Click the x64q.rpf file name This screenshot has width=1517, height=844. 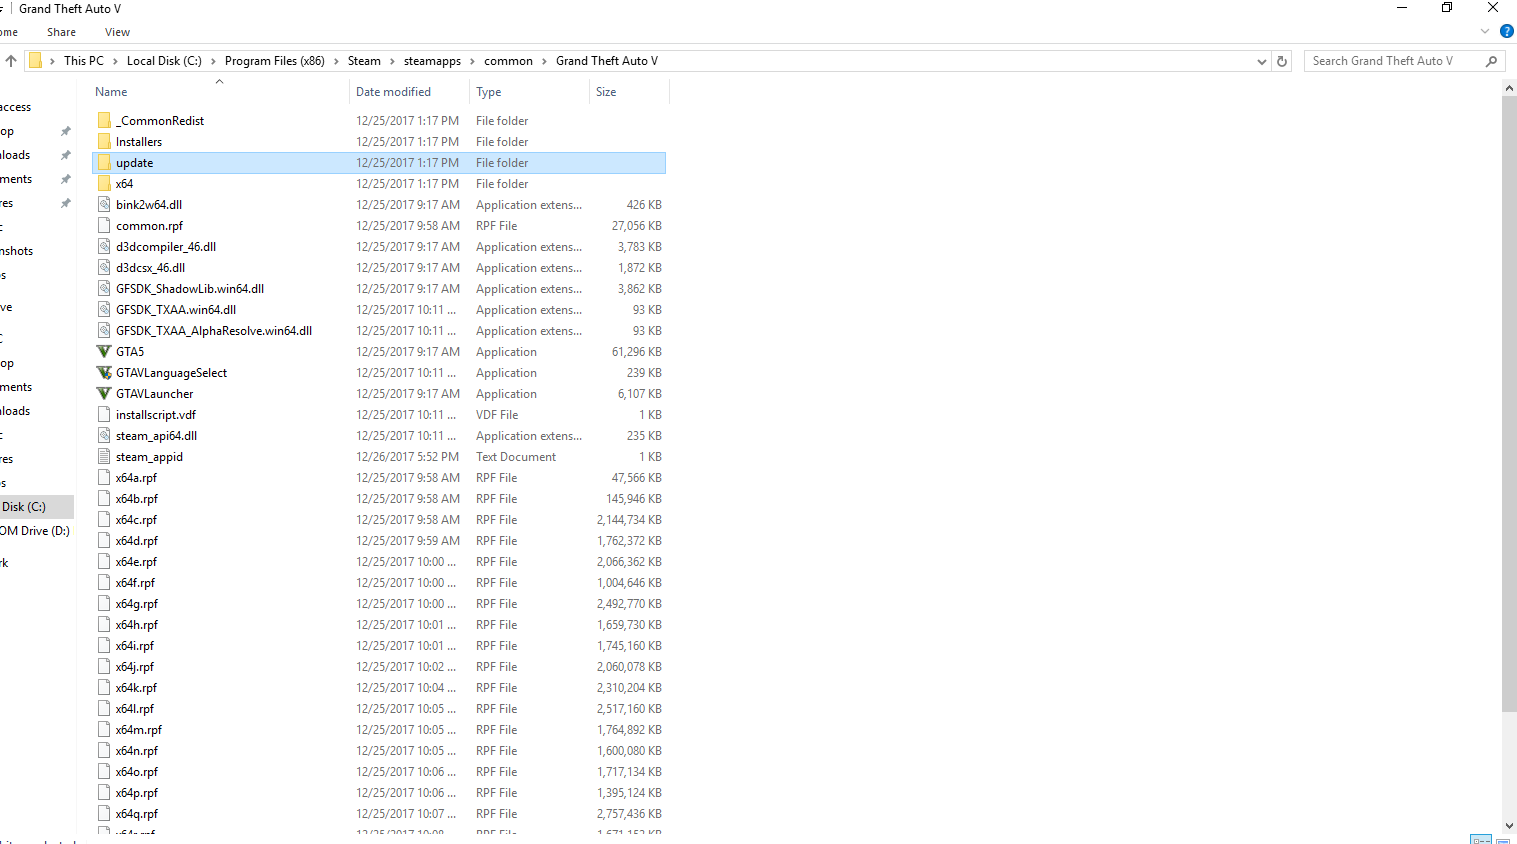point(136,814)
